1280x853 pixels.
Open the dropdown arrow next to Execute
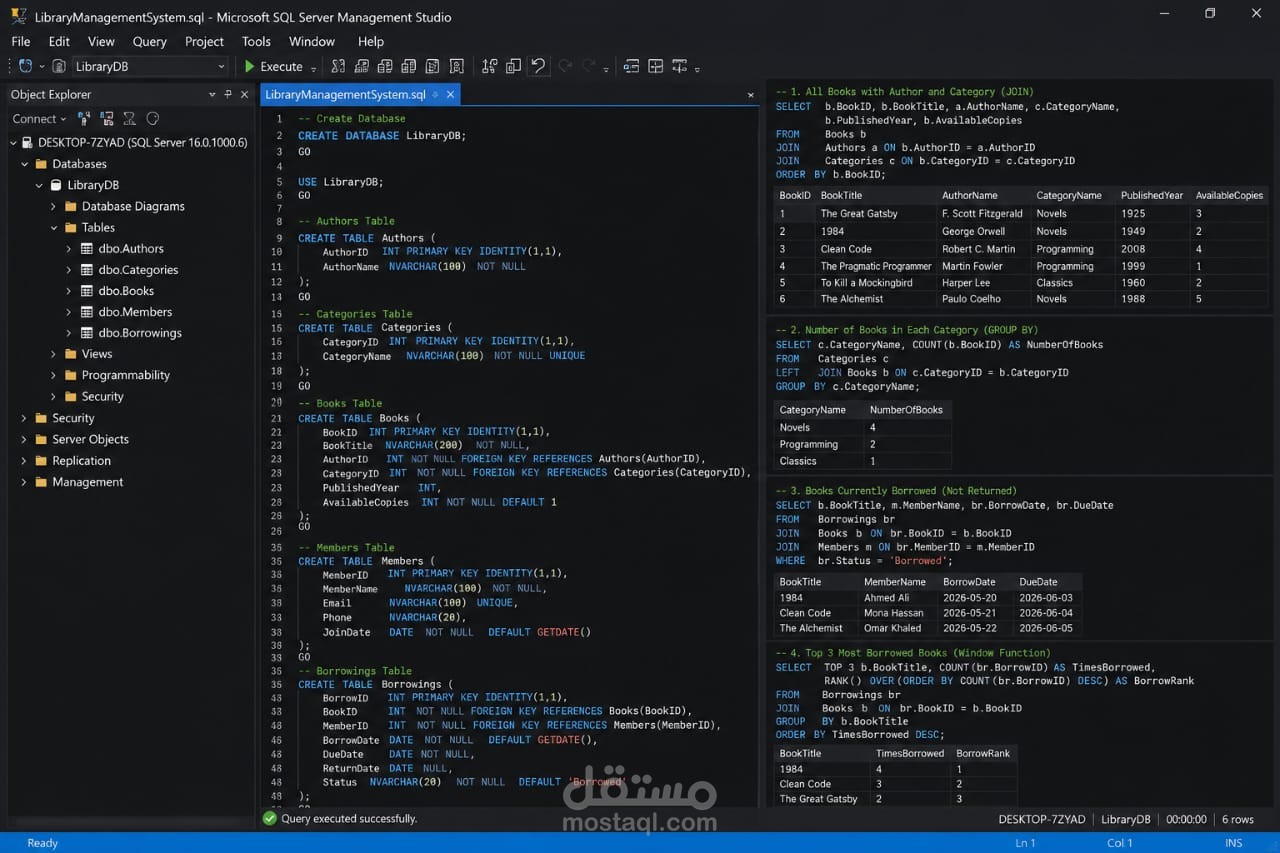pyautogui.click(x=313, y=69)
